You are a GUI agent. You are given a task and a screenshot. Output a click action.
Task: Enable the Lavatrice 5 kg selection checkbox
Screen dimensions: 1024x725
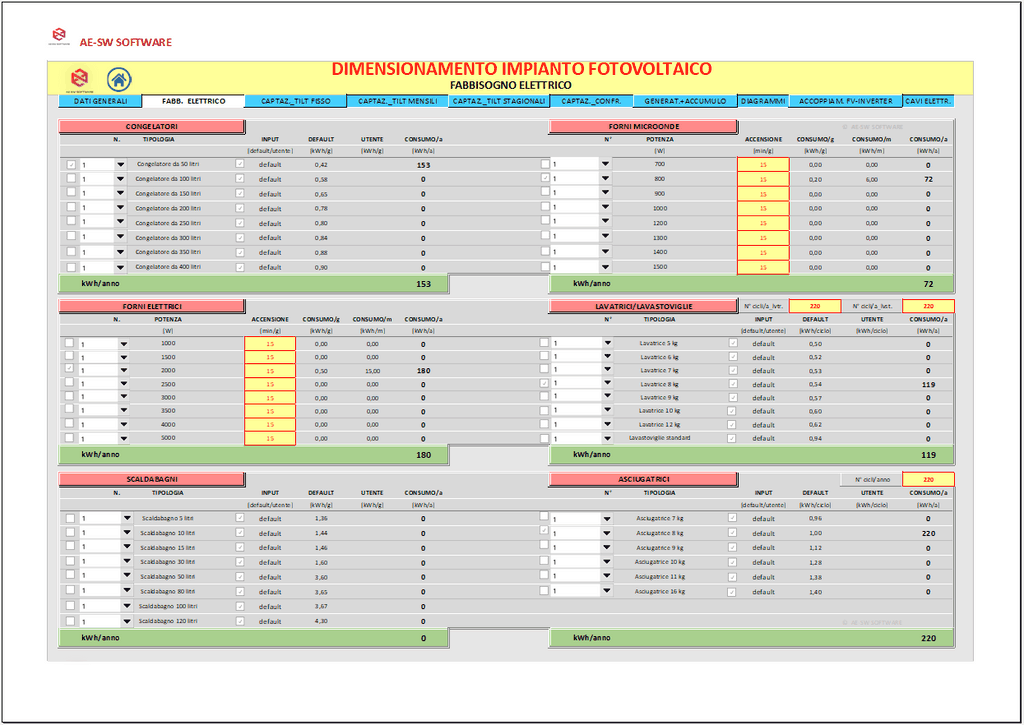(546, 343)
